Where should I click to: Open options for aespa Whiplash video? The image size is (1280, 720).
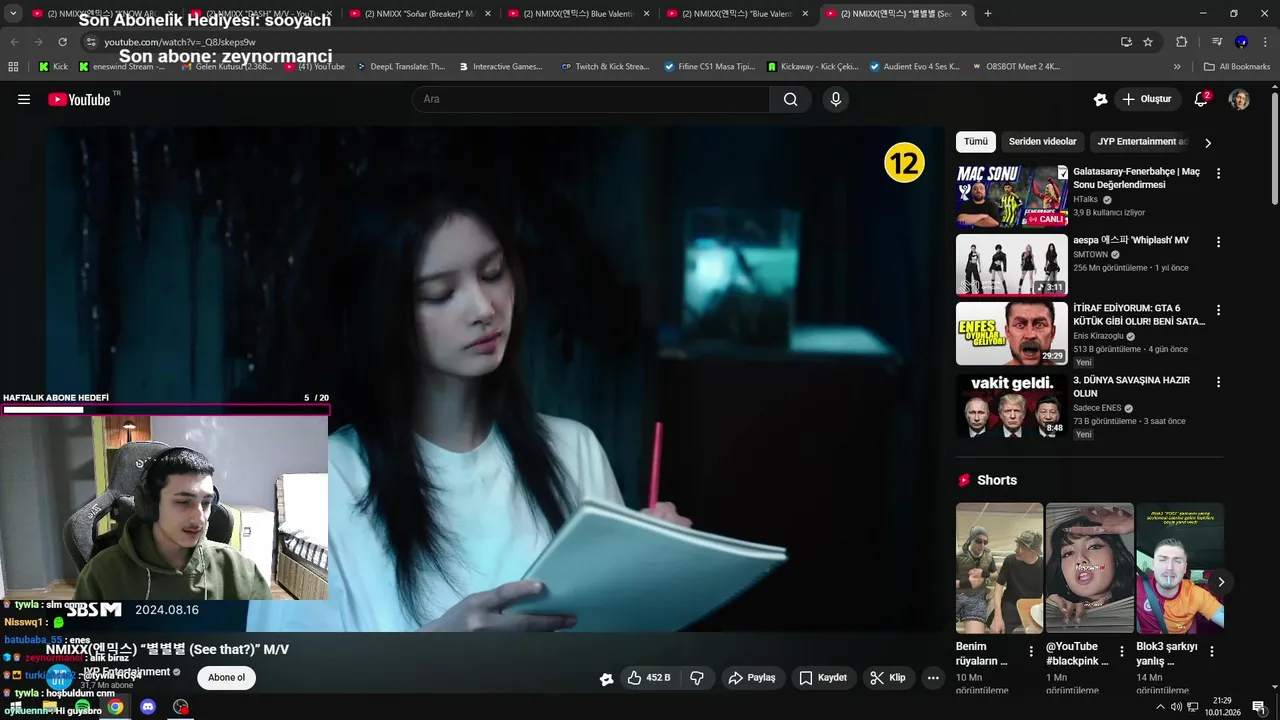coord(1218,242)
